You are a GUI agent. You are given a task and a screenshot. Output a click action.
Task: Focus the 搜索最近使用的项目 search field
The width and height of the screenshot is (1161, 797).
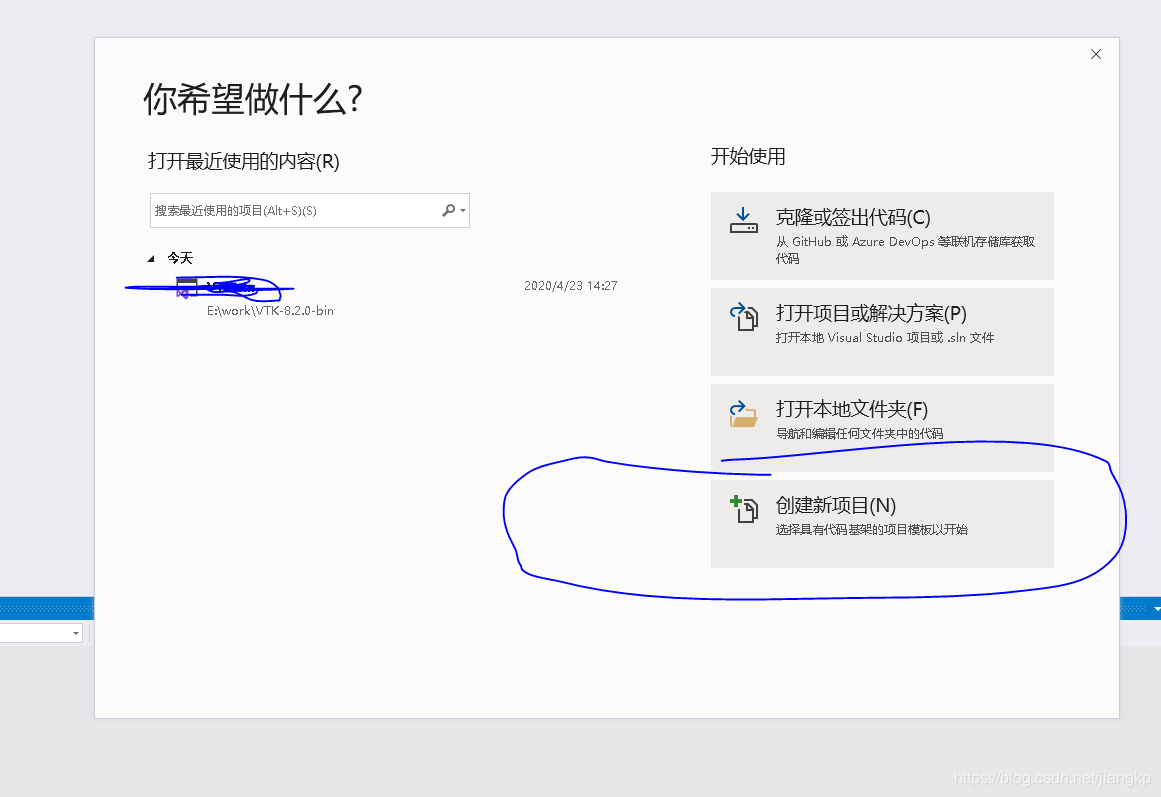pos(310,210)
